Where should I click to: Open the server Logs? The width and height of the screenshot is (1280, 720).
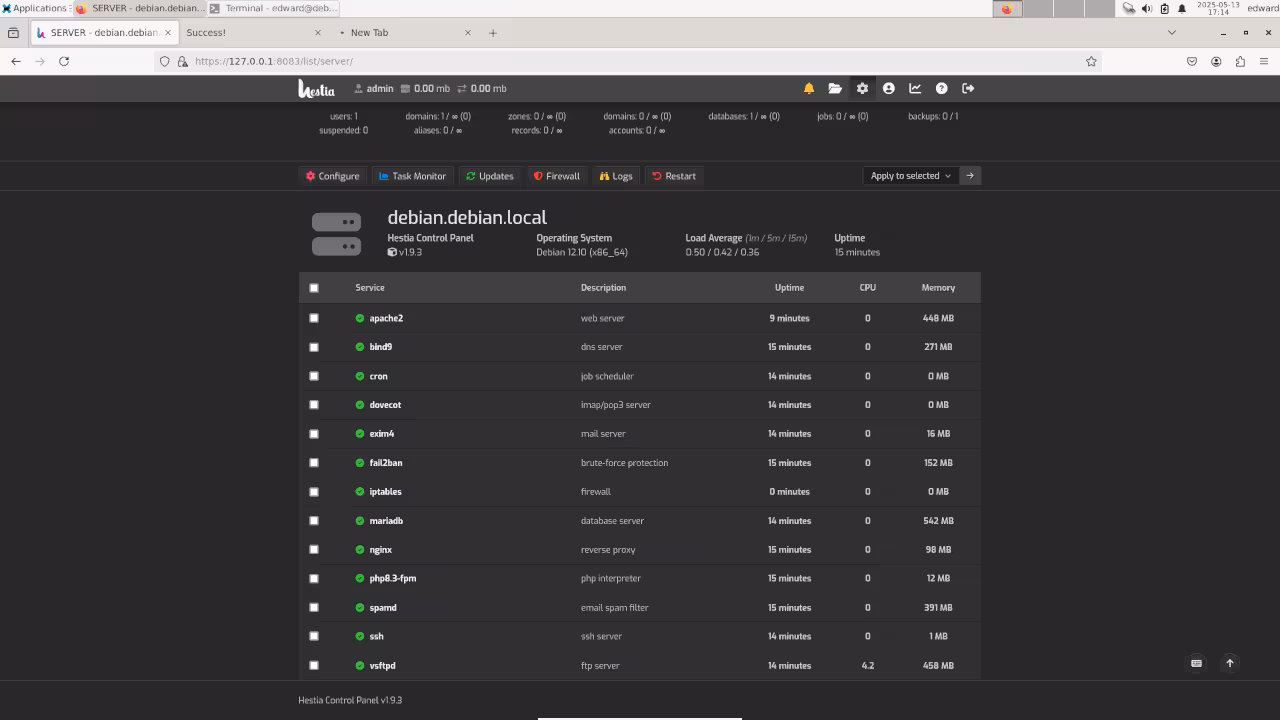616,176
